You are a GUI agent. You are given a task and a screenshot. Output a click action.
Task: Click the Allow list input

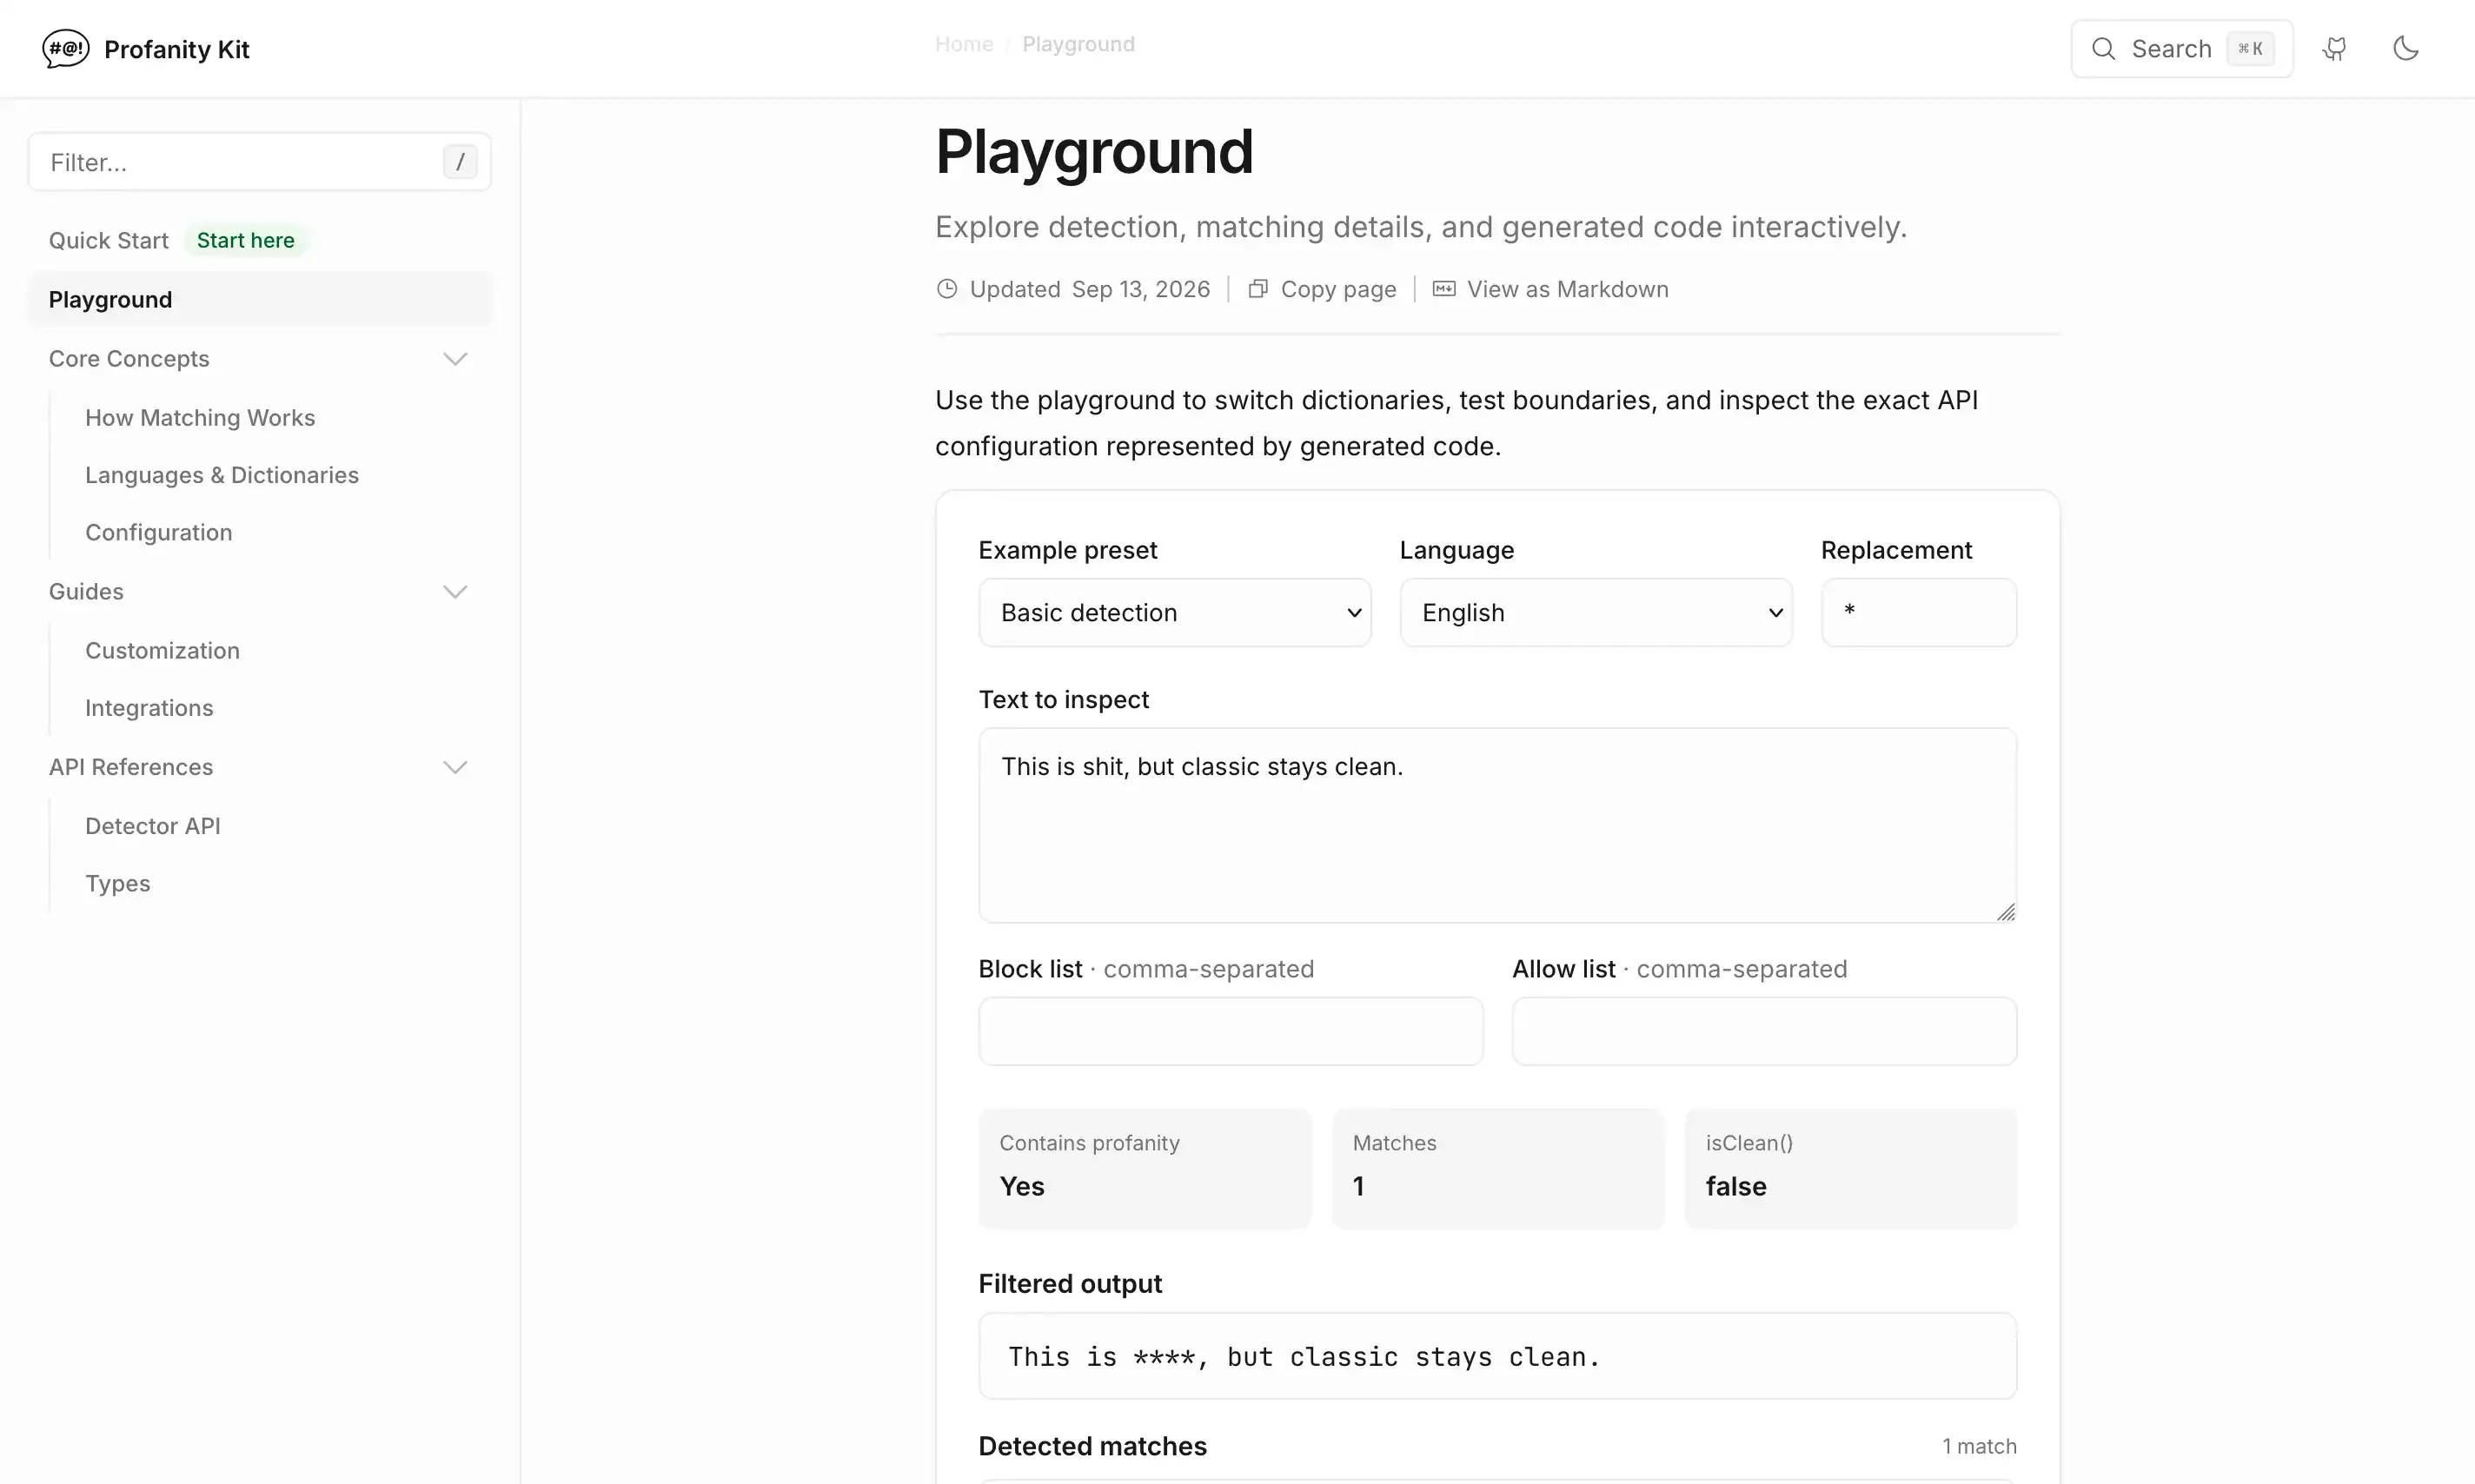pos(1765,1031)
